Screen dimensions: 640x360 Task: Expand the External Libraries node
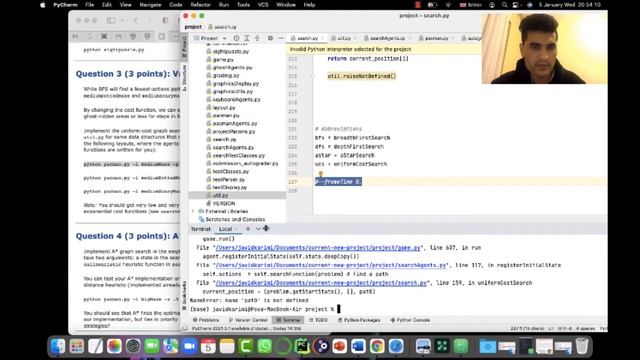[193, 211]
